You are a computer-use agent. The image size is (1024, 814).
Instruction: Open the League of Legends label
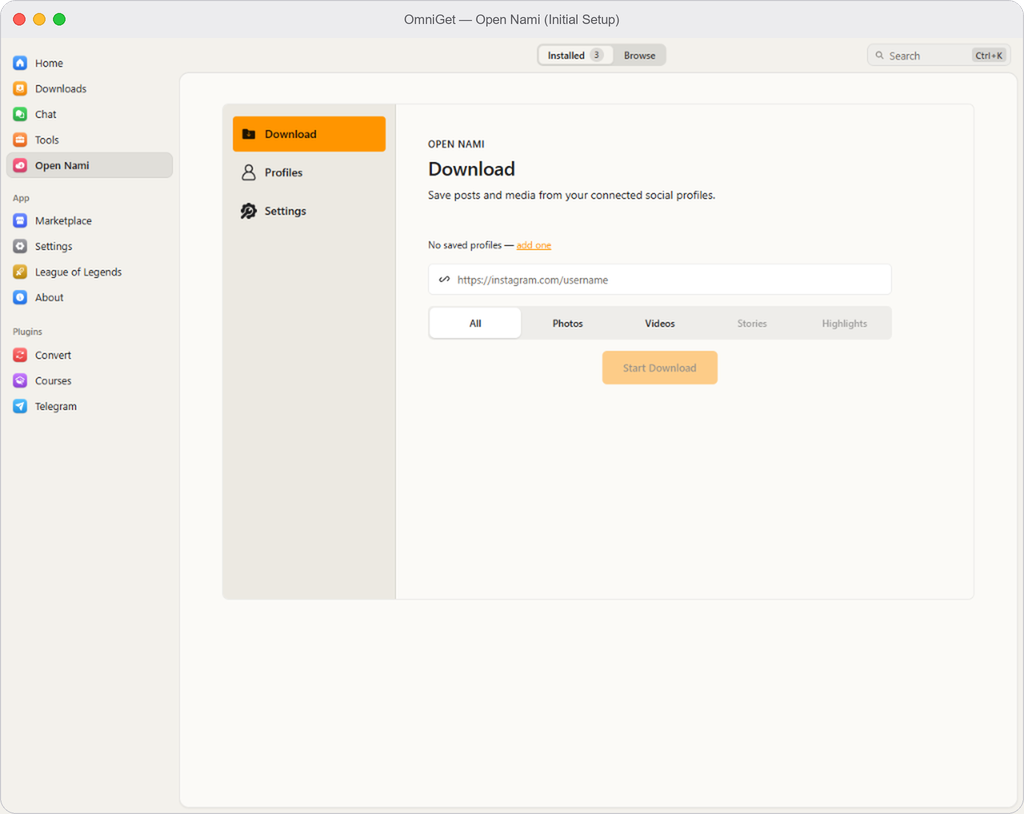click(78, 272)
